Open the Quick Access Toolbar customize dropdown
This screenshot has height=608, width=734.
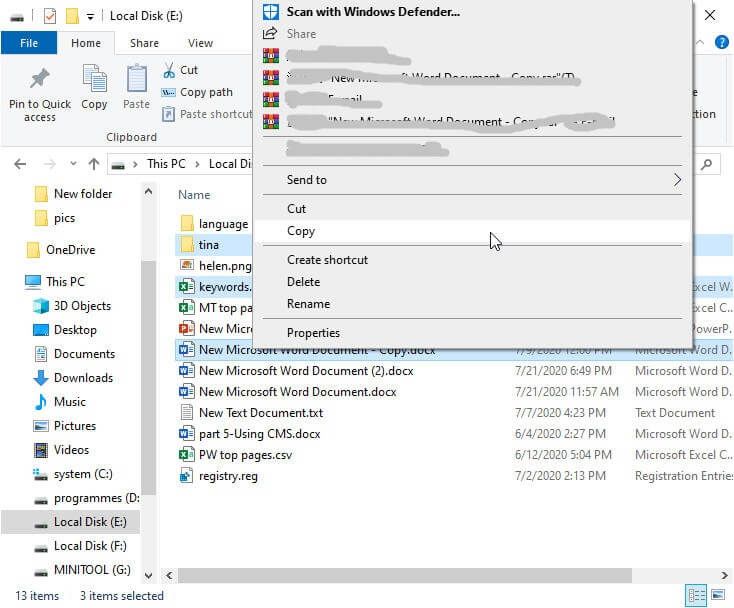point(90,17)
